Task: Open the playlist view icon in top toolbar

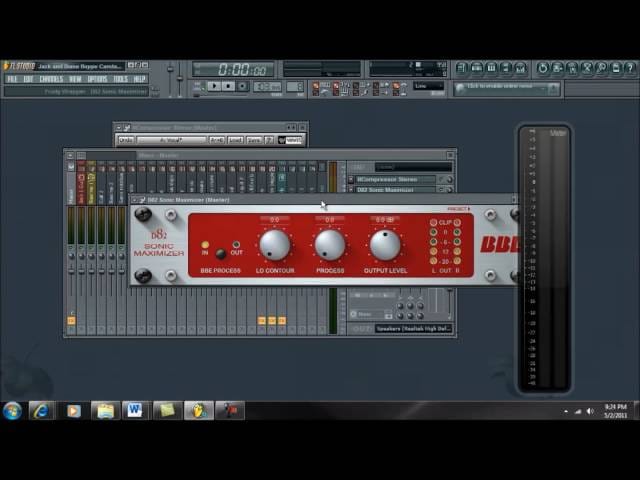Action: pyautogui.click(x=462, y=68)
